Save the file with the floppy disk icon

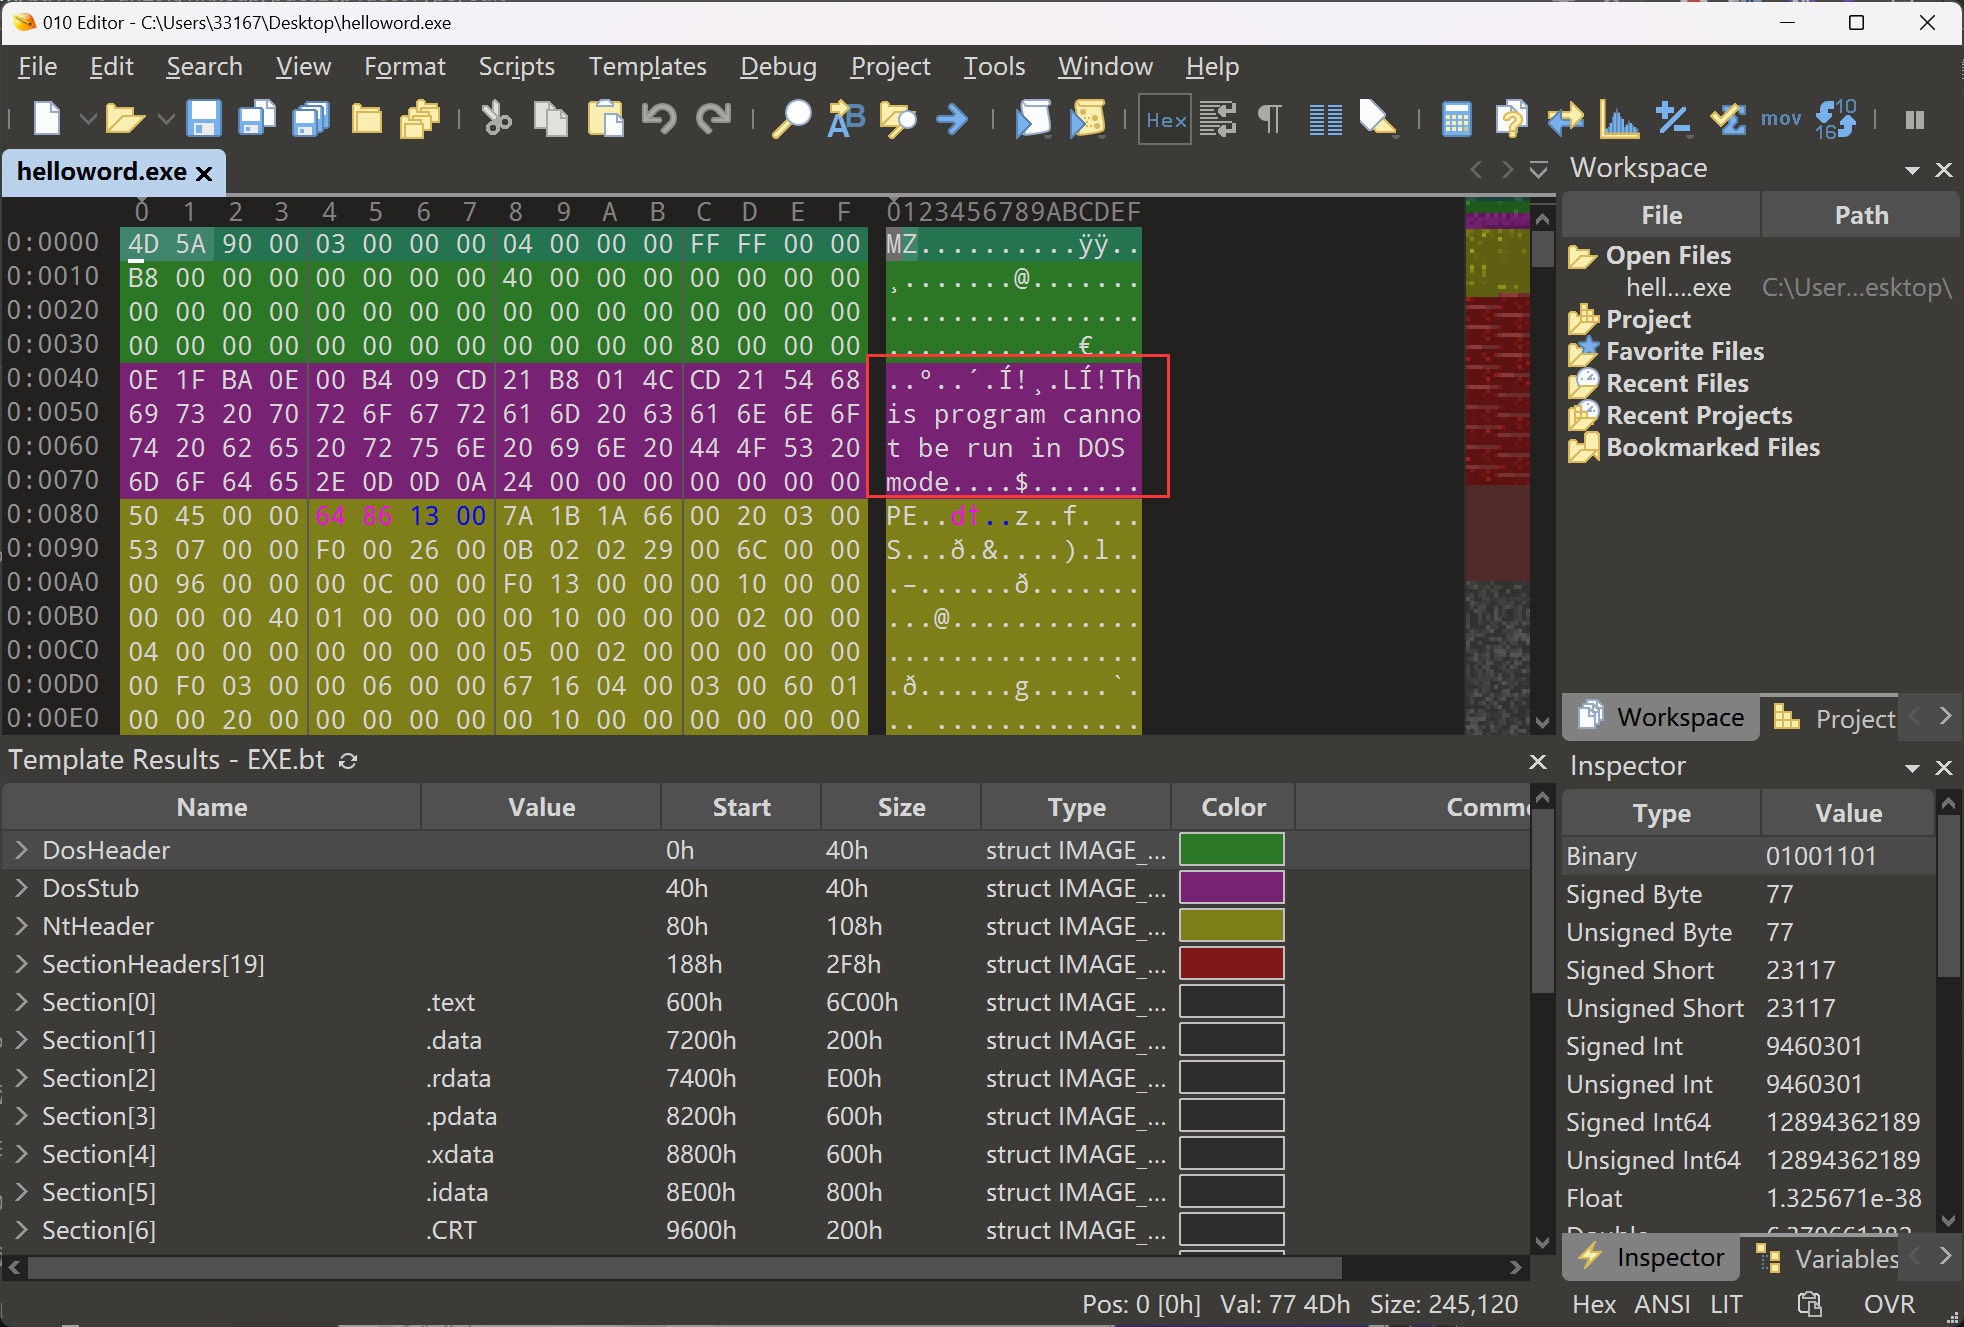tap(204, 119)
